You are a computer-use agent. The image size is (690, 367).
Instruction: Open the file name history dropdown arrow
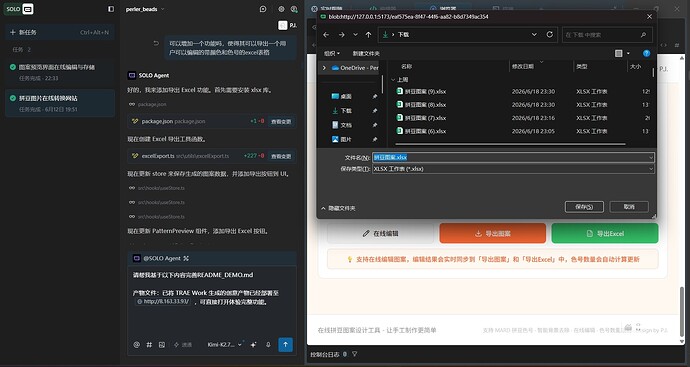coord(651,158)
